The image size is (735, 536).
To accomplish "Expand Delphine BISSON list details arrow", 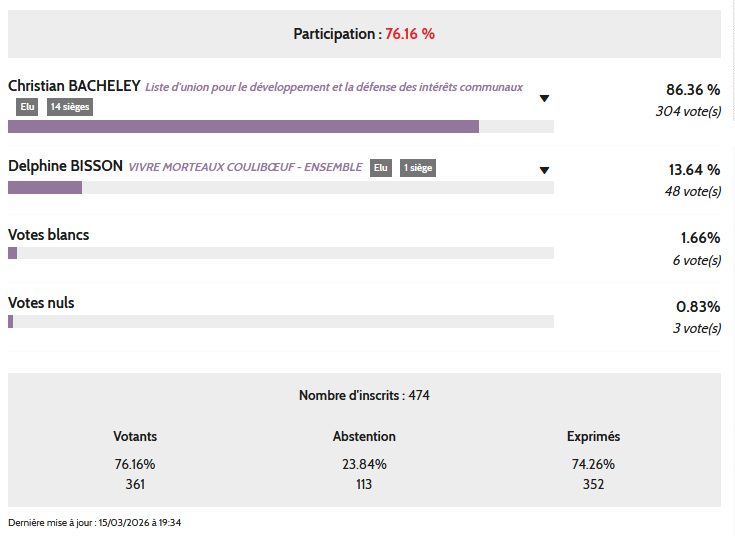I will [544, 171].
